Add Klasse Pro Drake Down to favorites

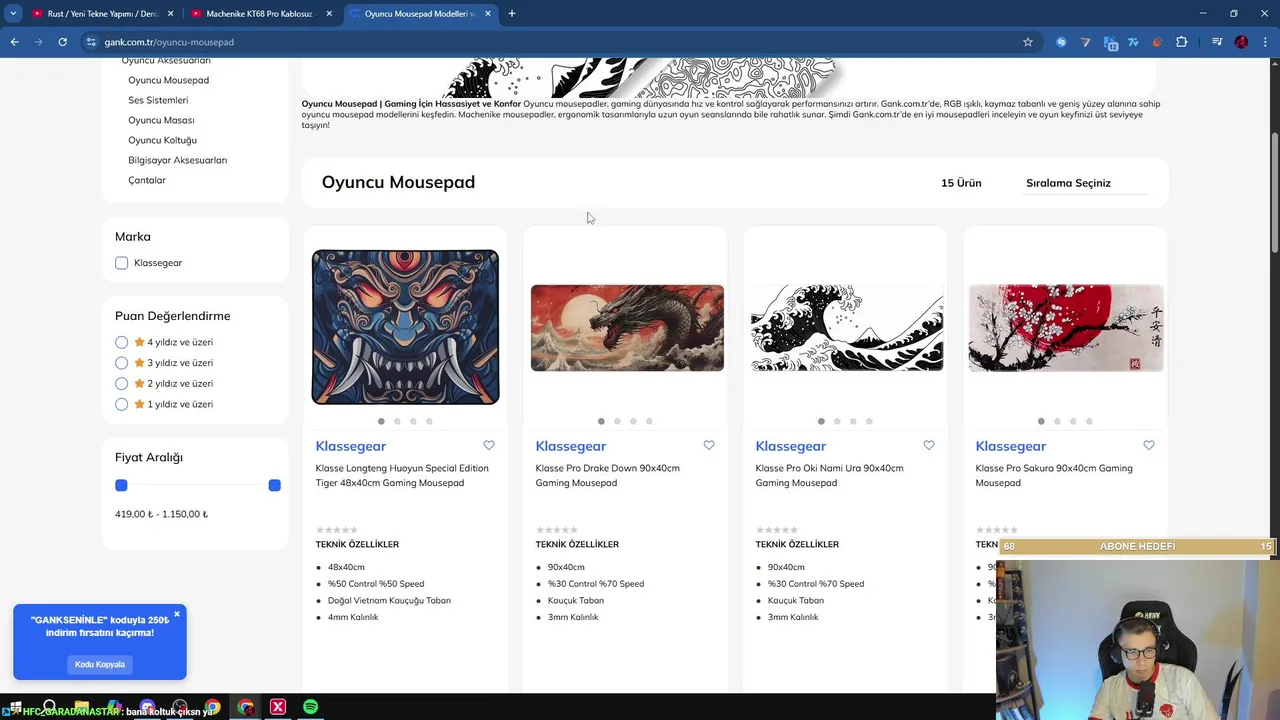coord(709,445)
